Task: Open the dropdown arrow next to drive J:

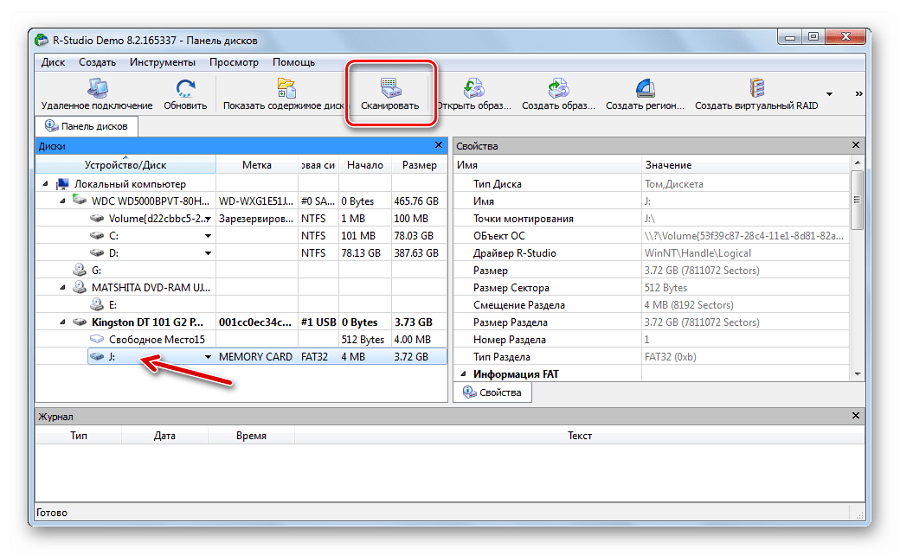Action: pyautogui.click(x=208, y=357)
